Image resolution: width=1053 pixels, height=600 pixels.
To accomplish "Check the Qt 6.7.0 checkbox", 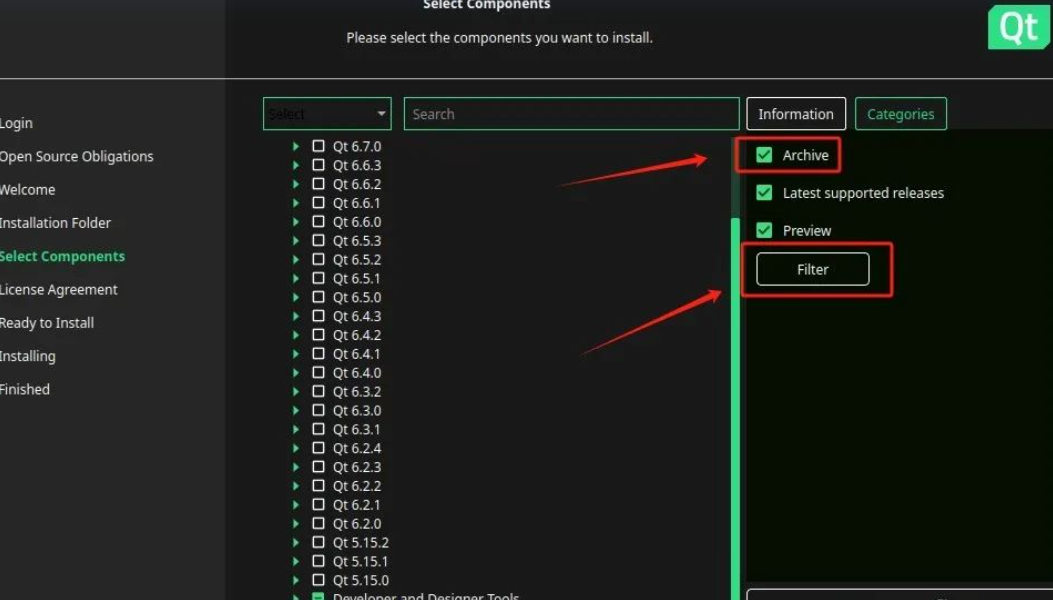I will (x=318, y=146).
